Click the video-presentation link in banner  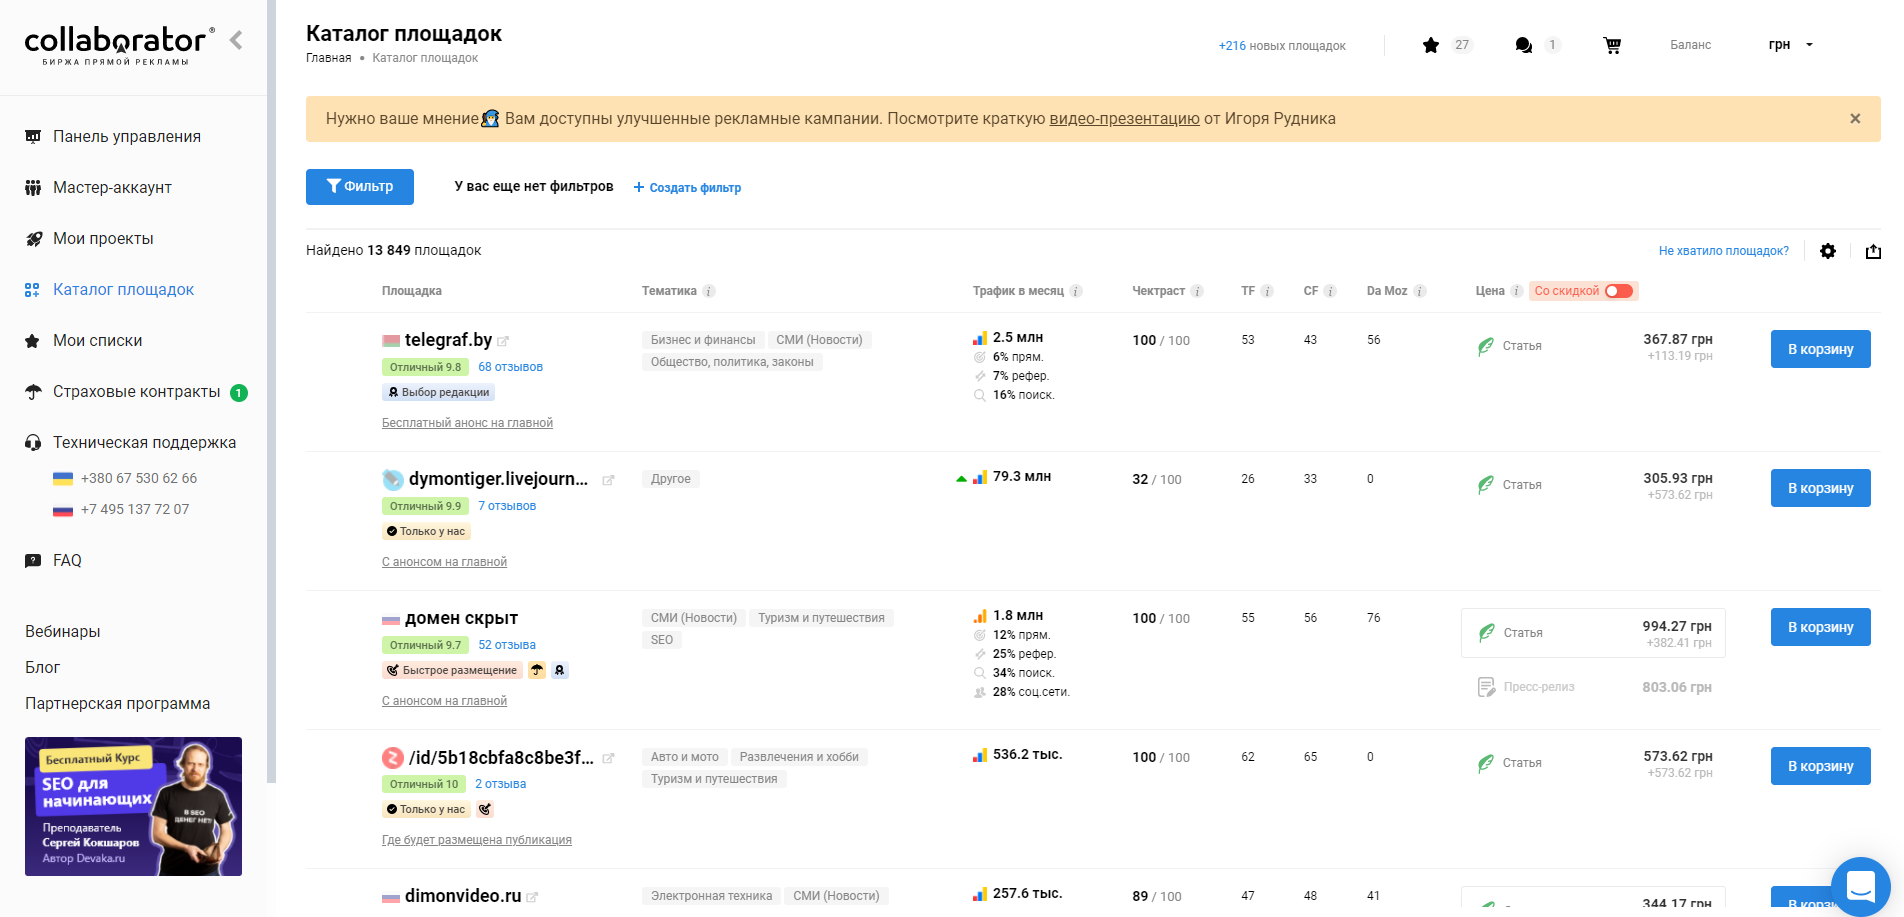(1124, 119)
